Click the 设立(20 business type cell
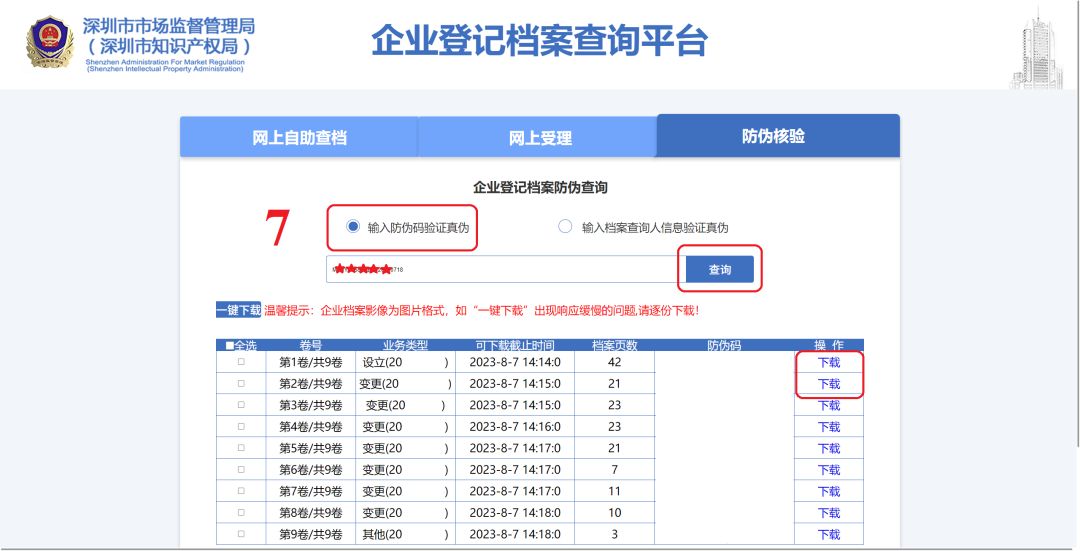The image size is (1080, 551). pyautogui.click(x=405, y=362)
